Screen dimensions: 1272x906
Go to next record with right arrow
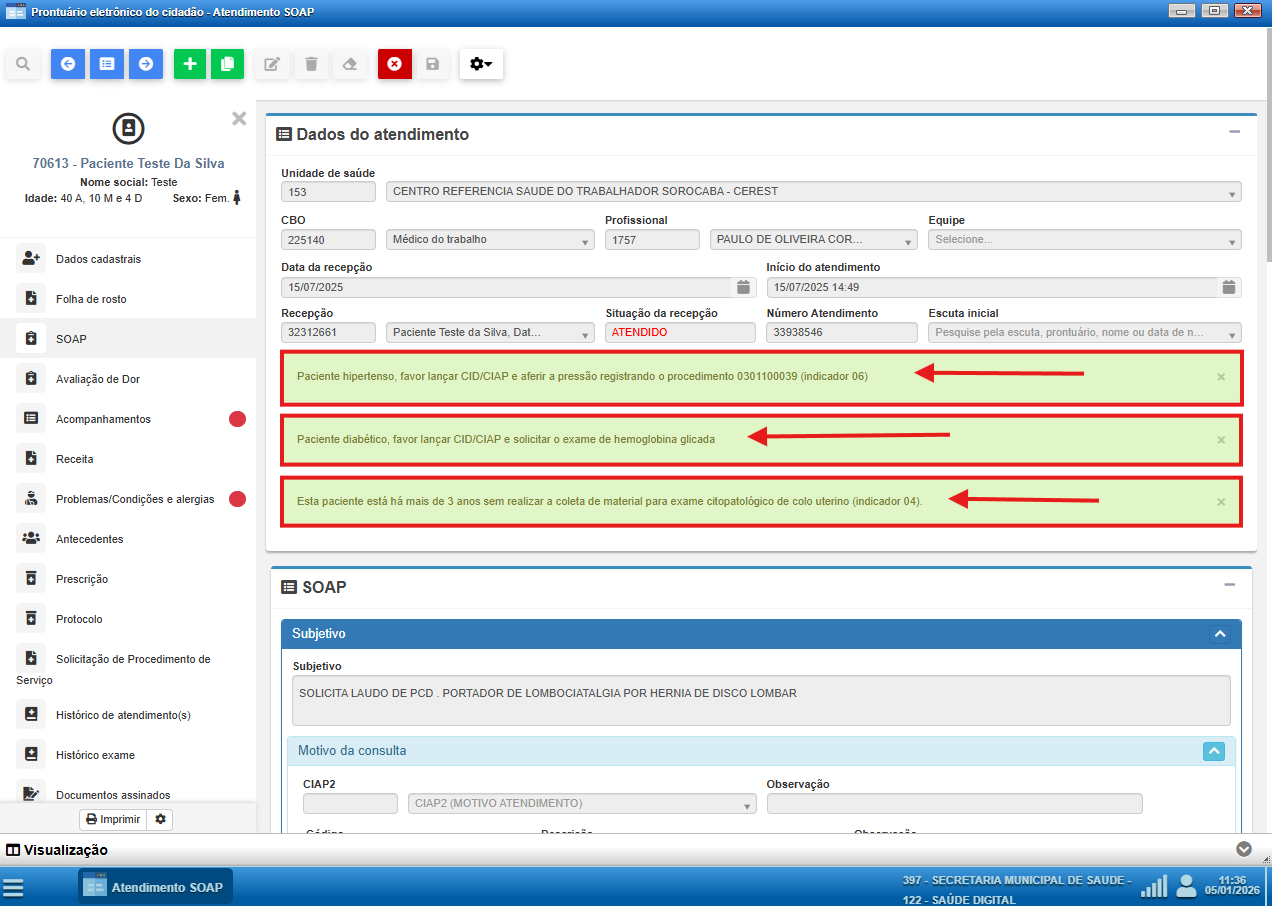pyautogui.click(x=146, y=64)
